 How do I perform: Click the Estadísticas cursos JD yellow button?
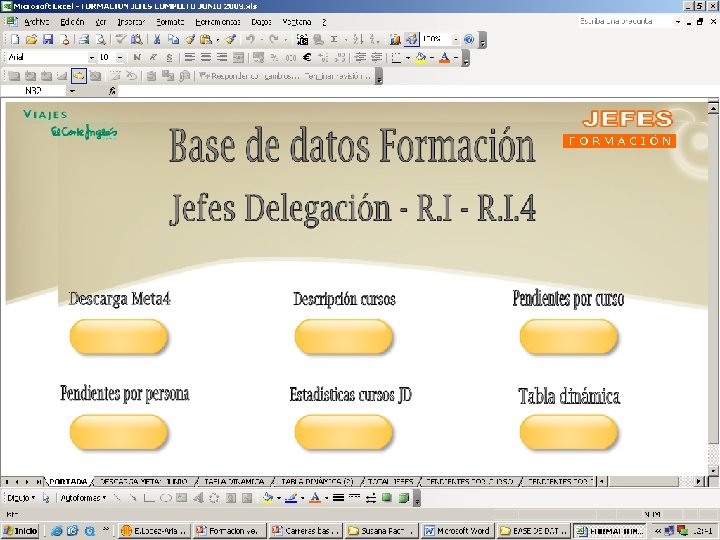(x=344, y=432)
